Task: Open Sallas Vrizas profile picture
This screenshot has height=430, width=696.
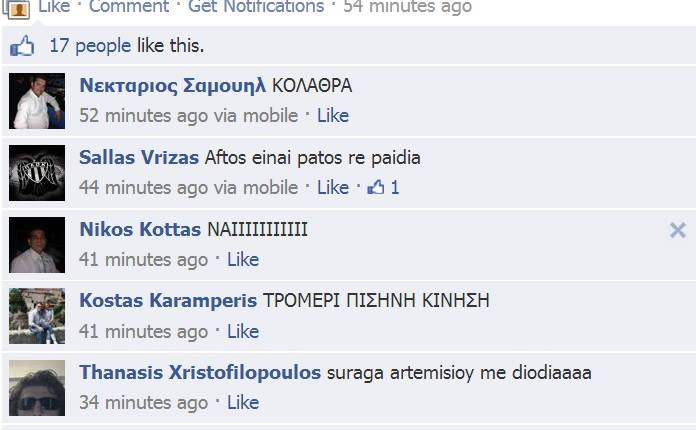Action: pyautogui.click(x=37, y=173)
